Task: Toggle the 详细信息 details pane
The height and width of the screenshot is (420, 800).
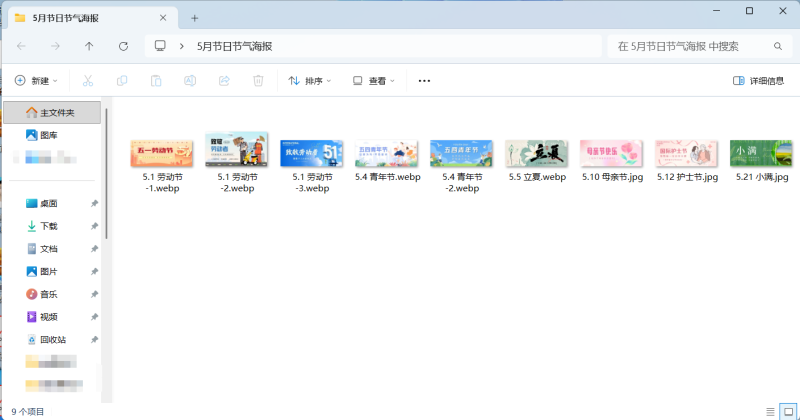Action: point(758,81)
